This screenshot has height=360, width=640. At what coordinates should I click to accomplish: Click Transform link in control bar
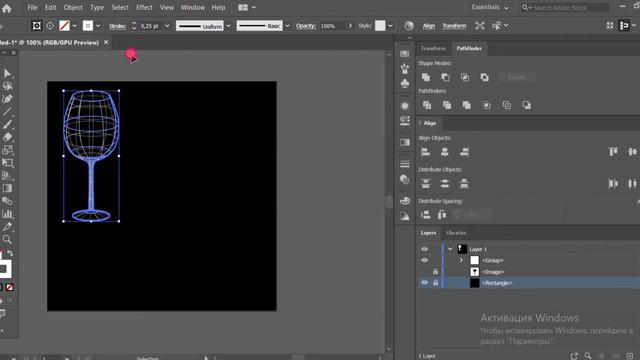[x=454, y=26]
